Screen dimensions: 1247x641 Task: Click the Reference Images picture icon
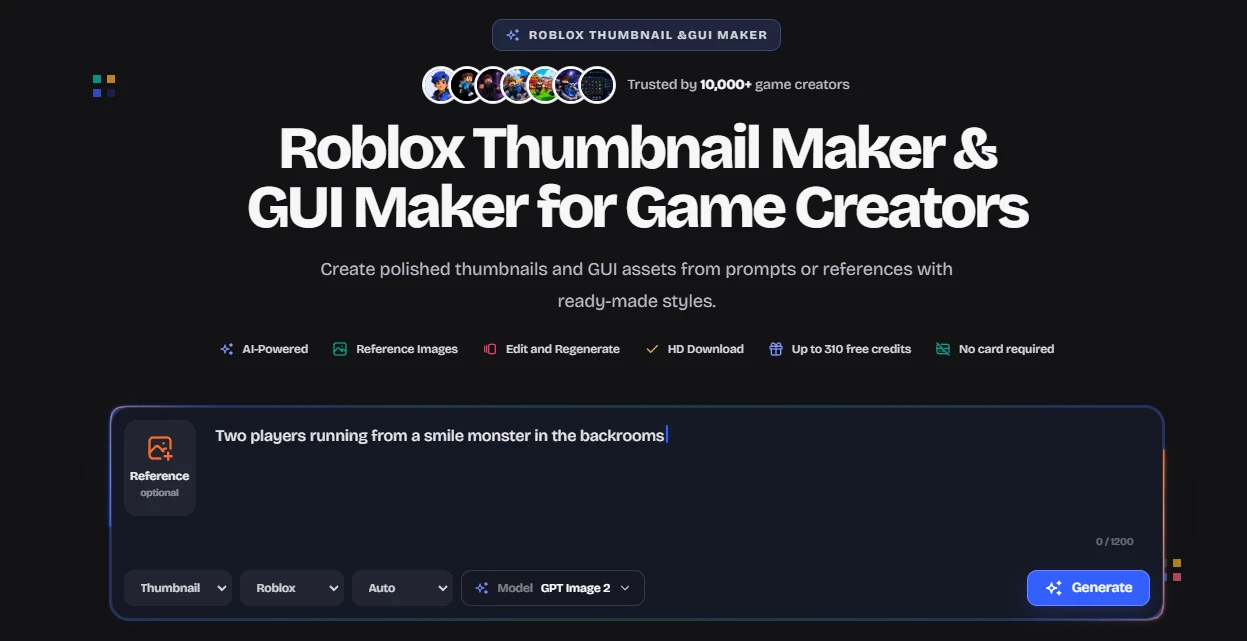coord(340,349)
